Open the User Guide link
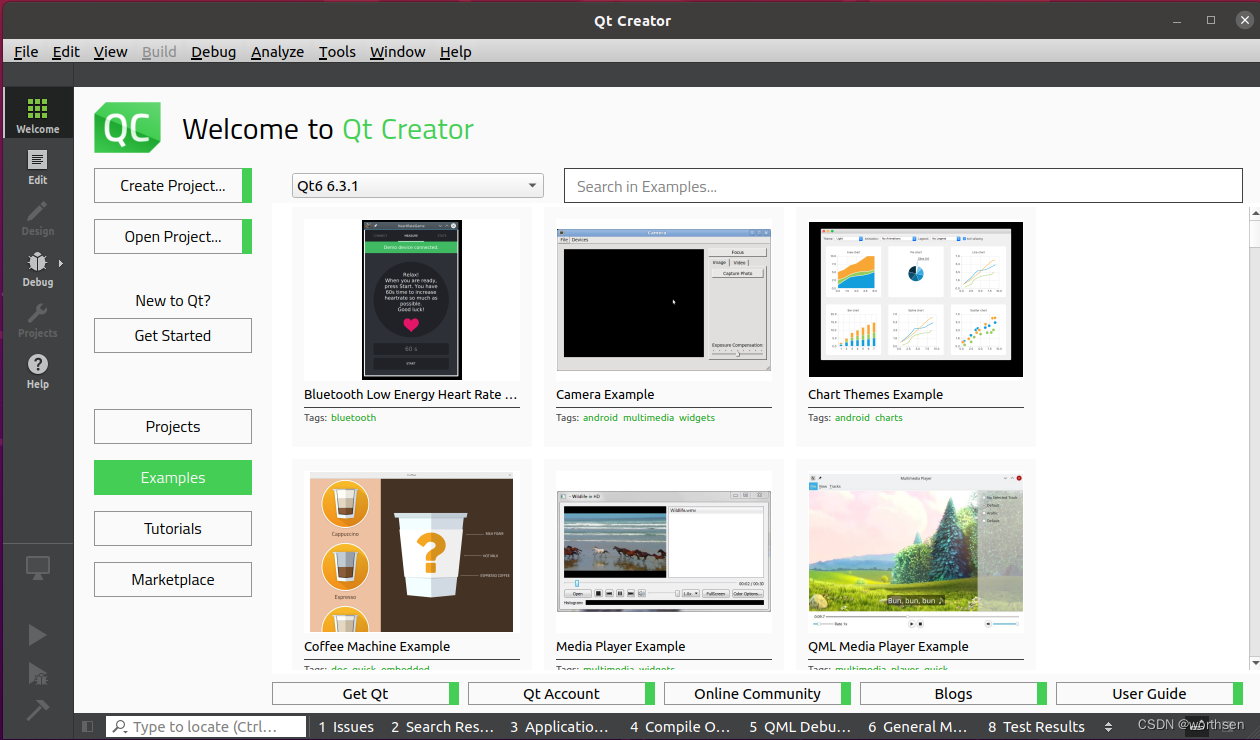The height and width of the screenshot is (740, 1260). coord(1149,694)
